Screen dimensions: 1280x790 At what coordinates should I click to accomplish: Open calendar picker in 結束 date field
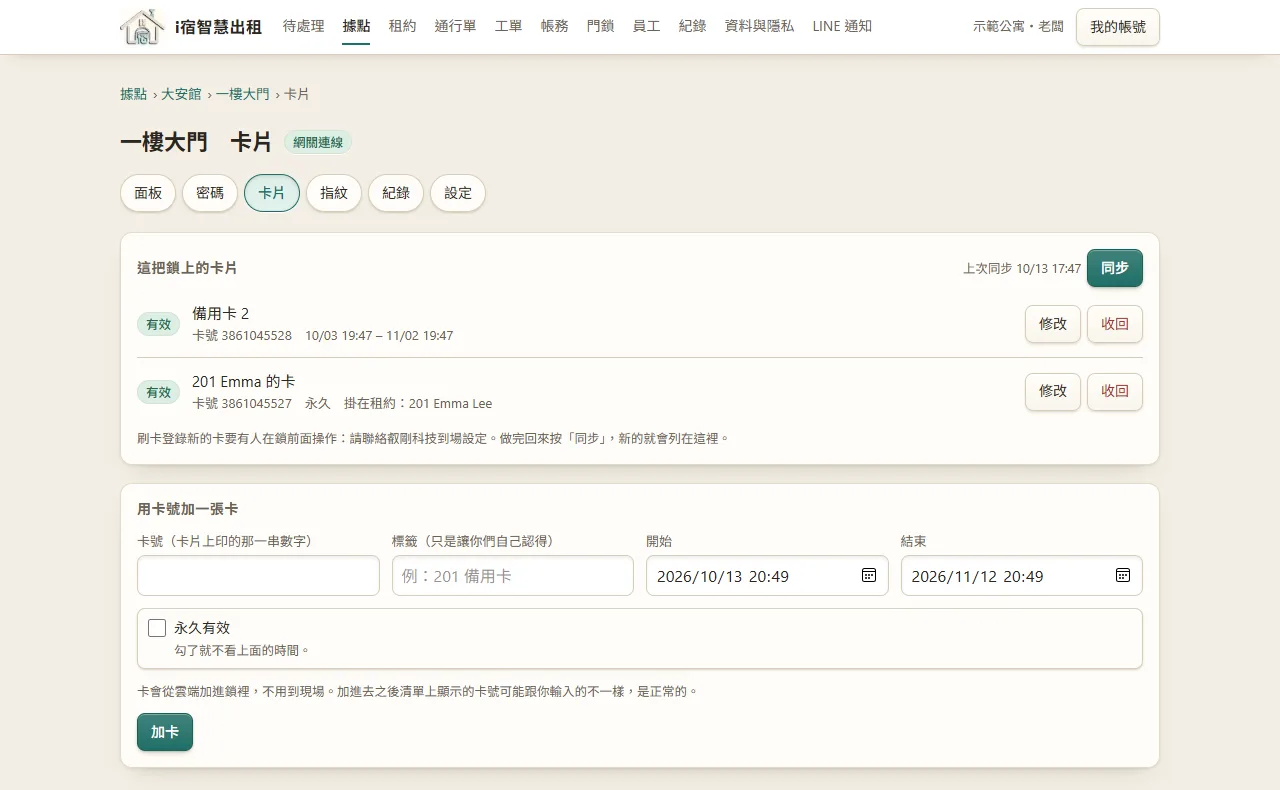coord(1123,575)
